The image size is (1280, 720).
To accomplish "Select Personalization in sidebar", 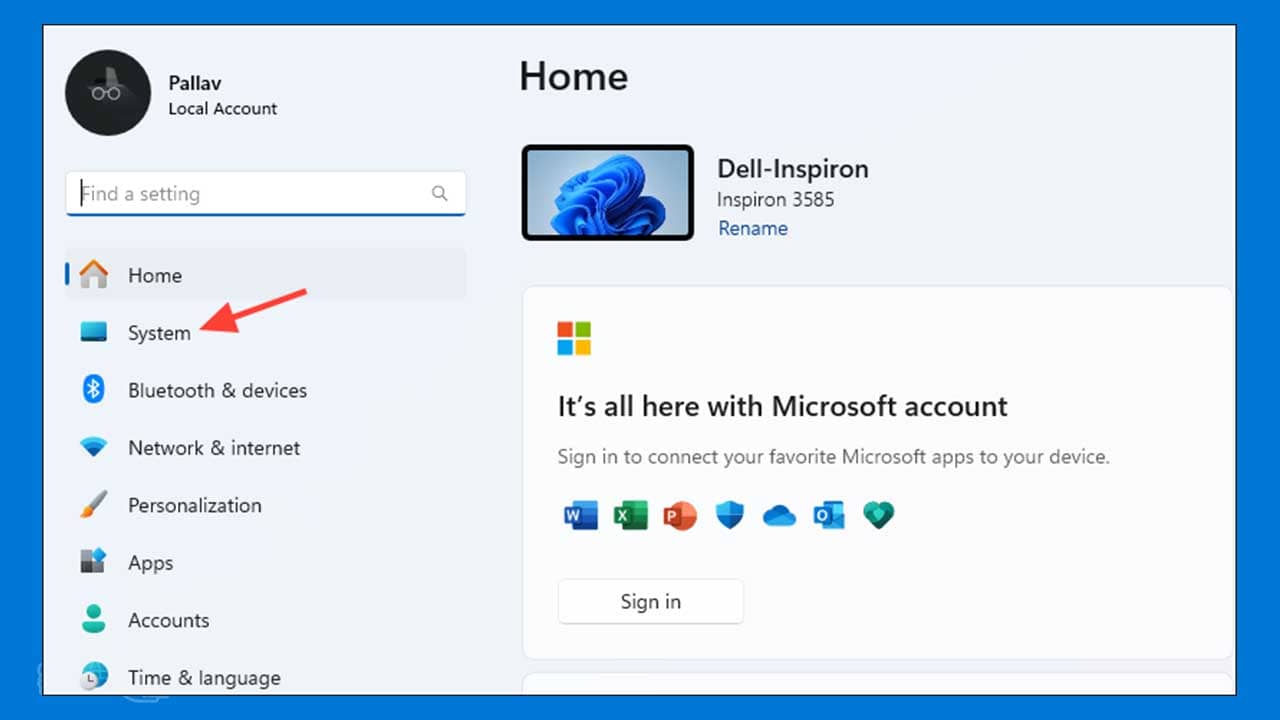I will point(266,505).
